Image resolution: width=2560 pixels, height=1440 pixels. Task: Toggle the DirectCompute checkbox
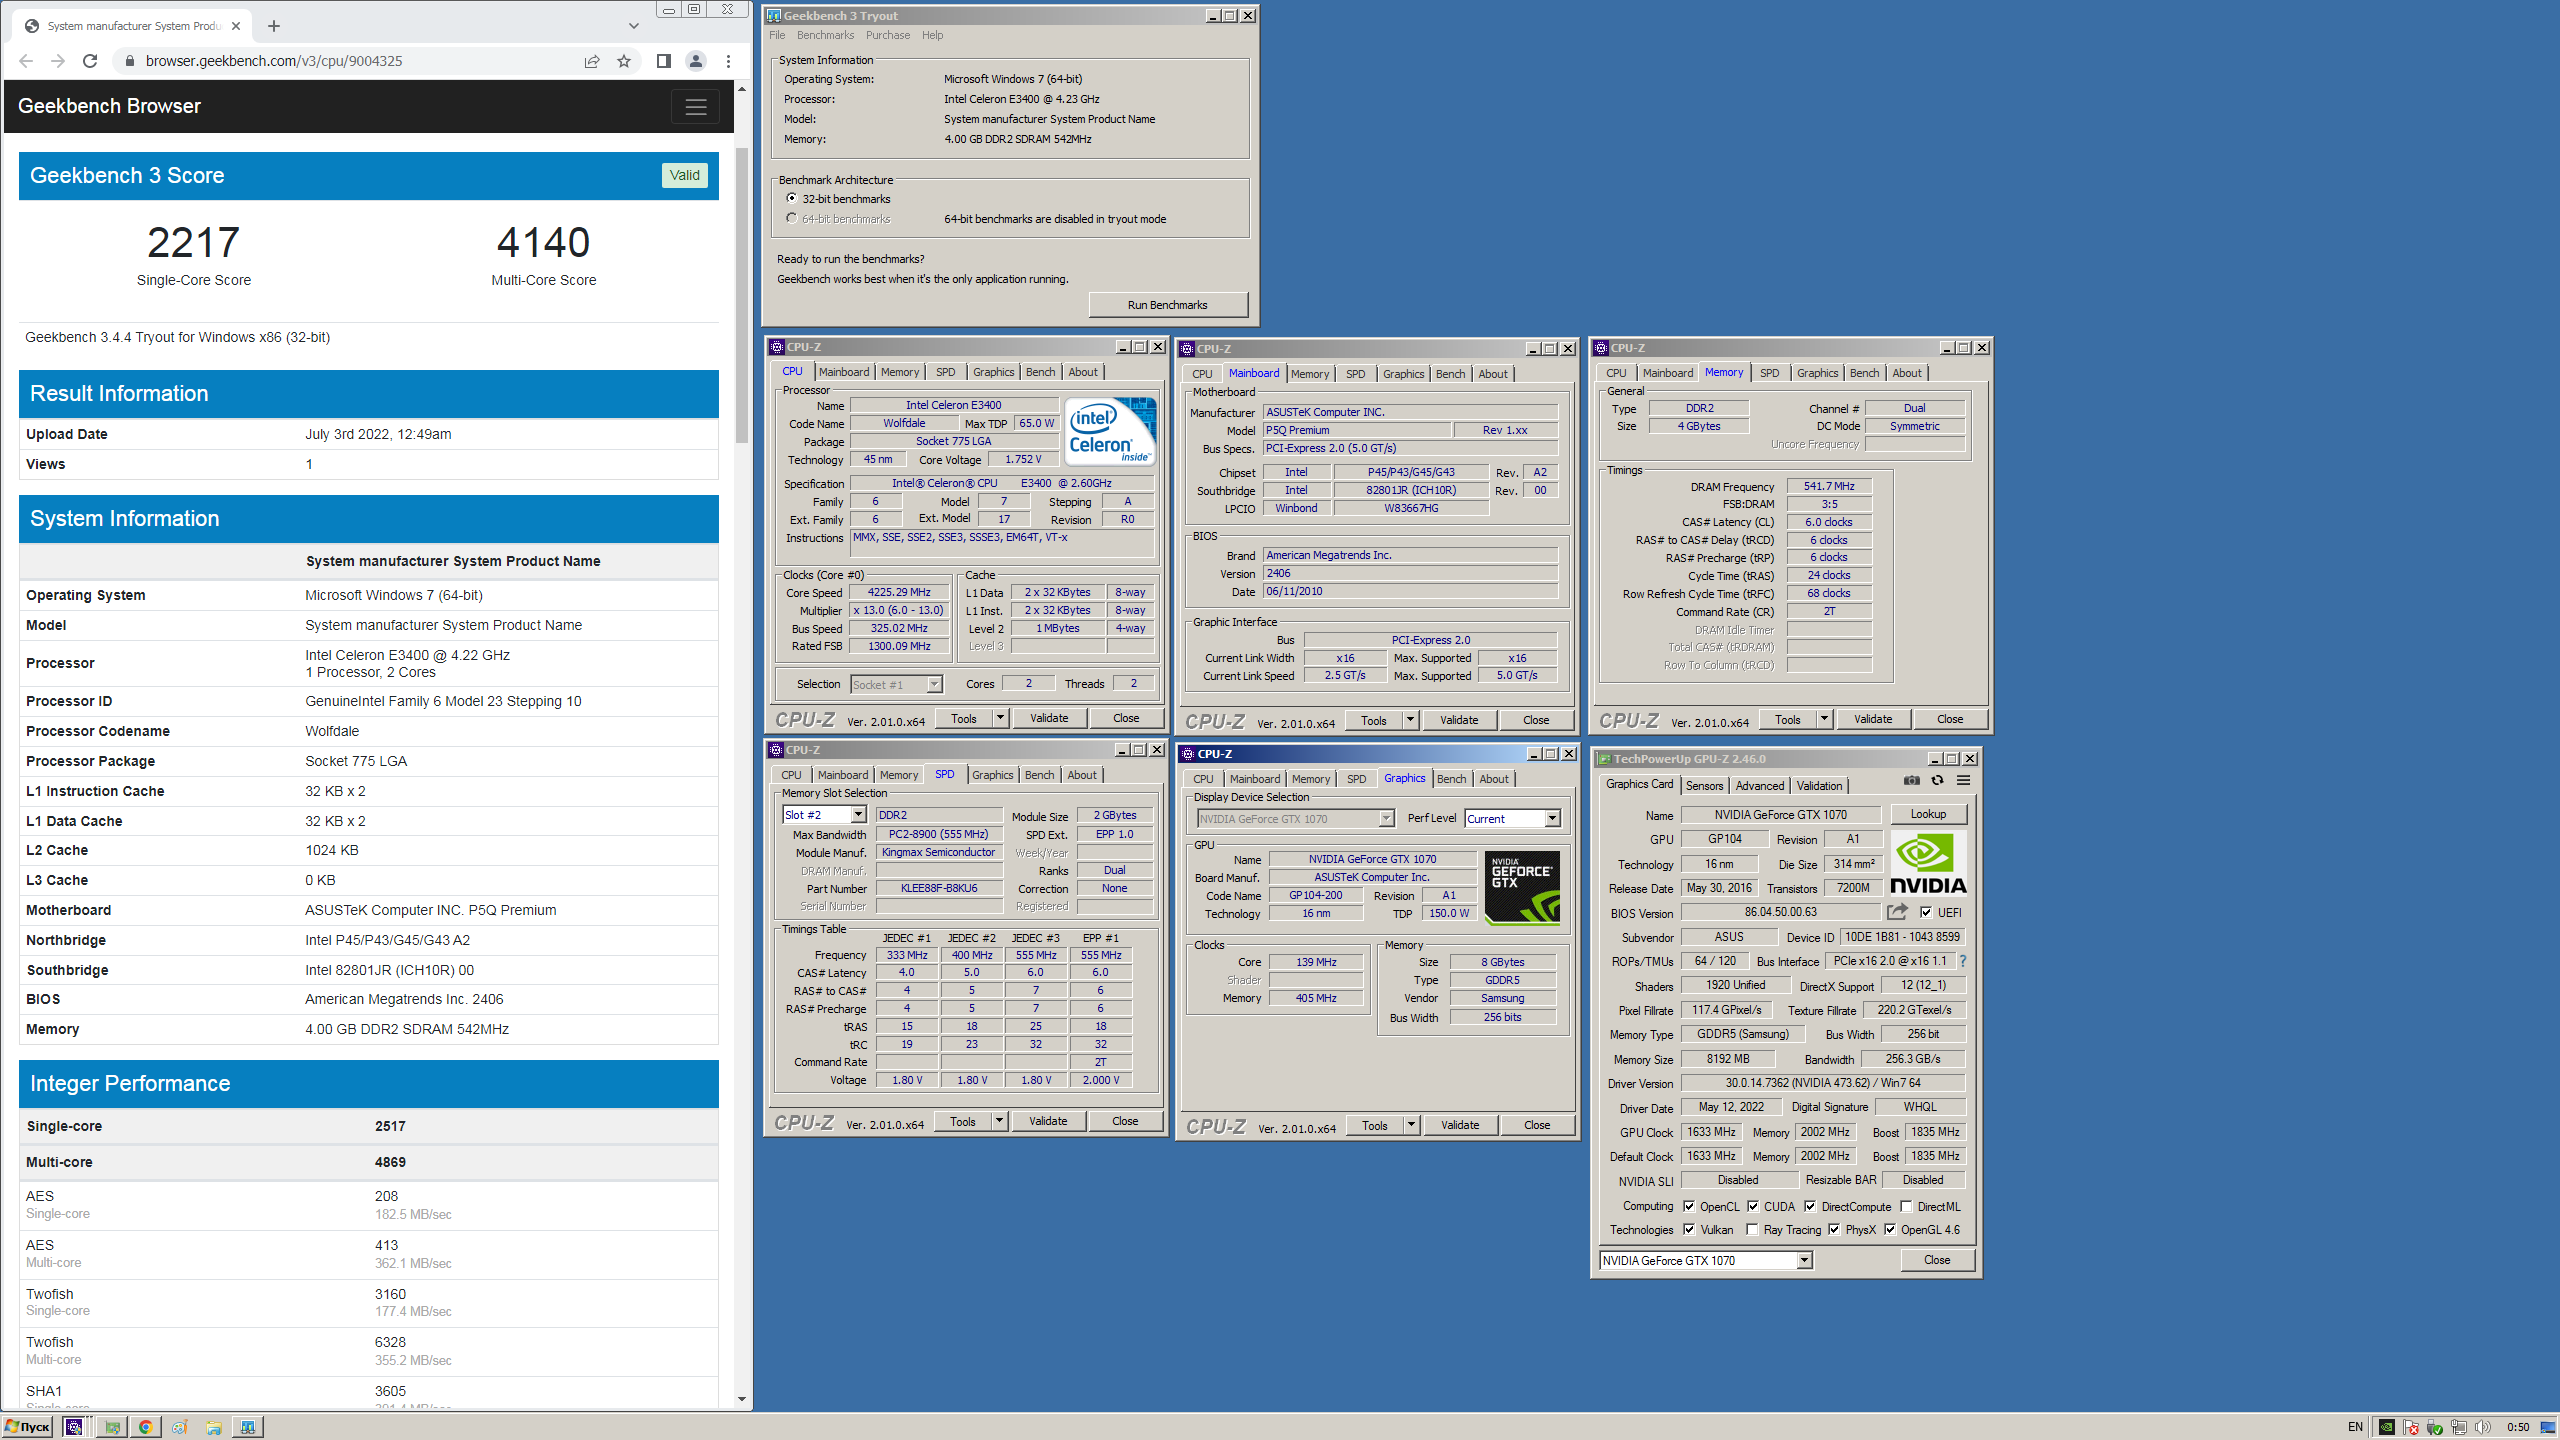(x=1810, y=1207)
